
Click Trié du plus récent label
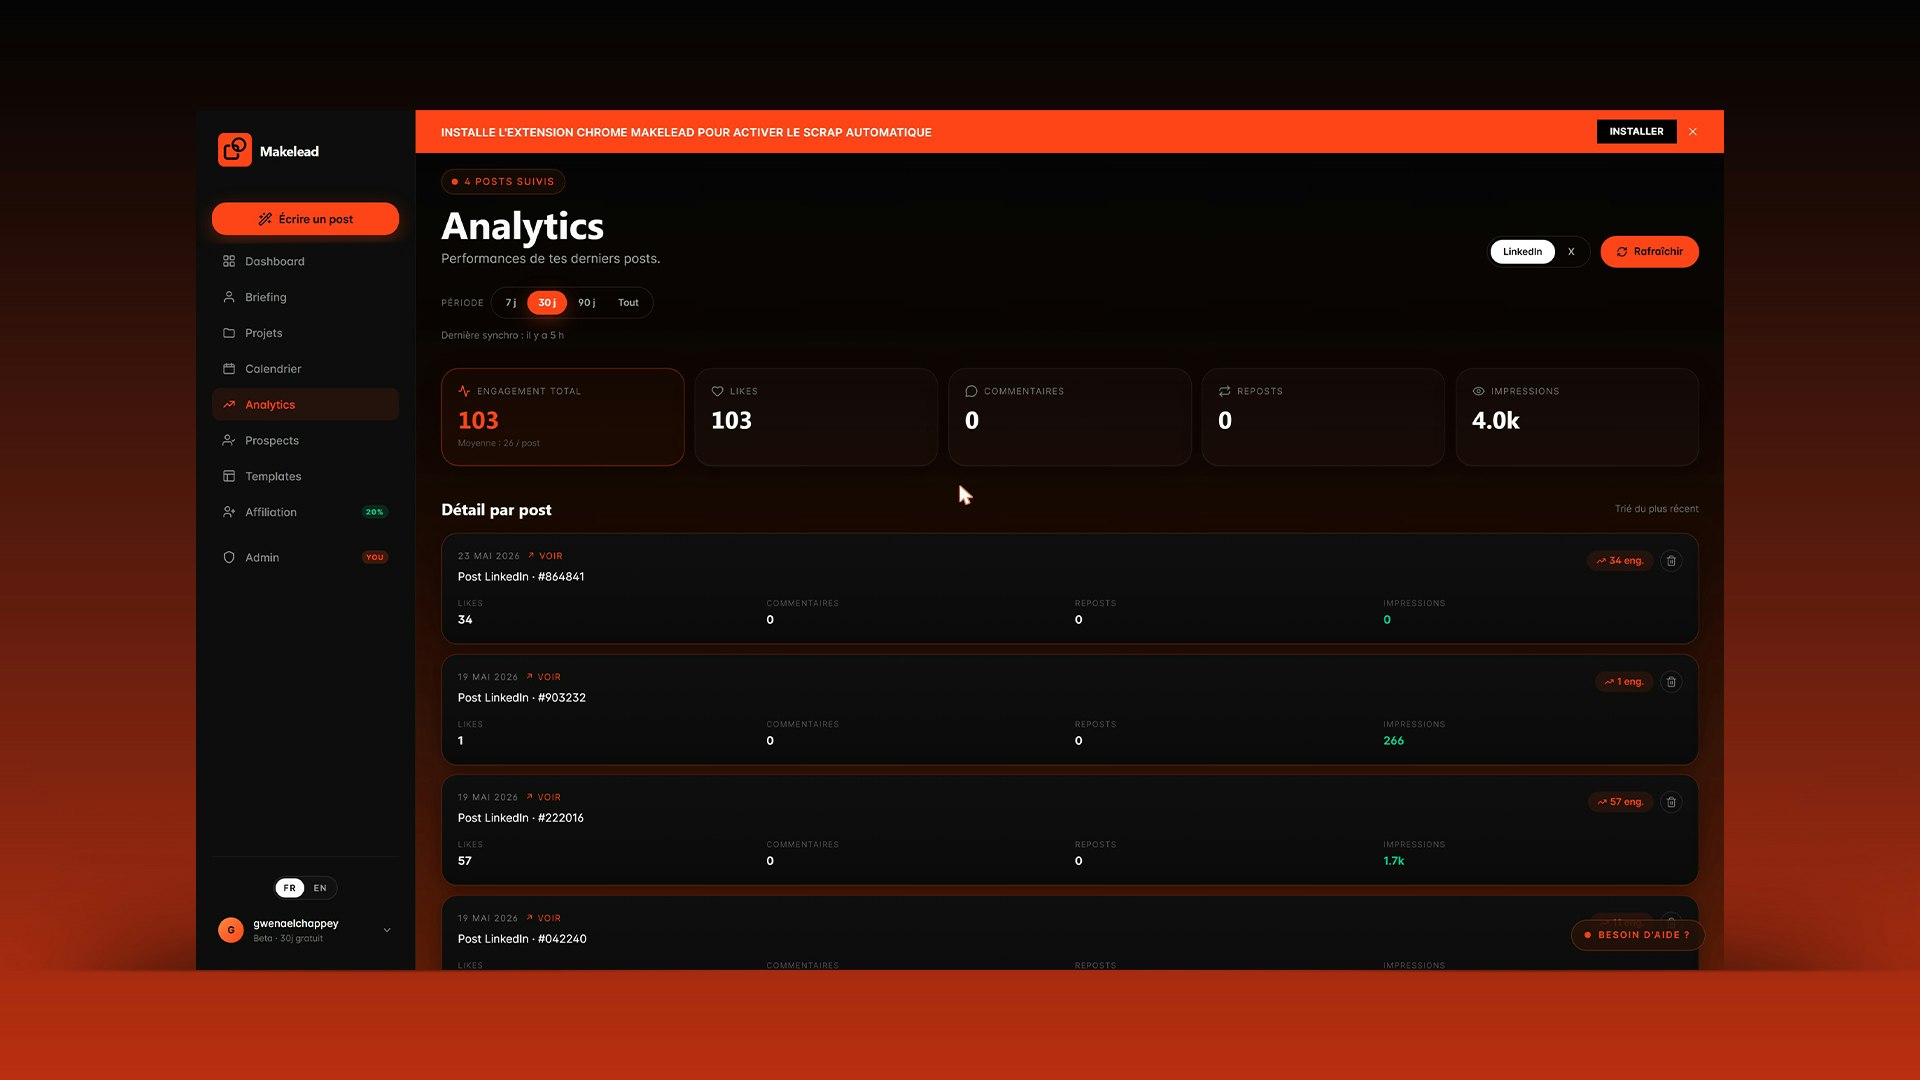(x=1656, y=509)
